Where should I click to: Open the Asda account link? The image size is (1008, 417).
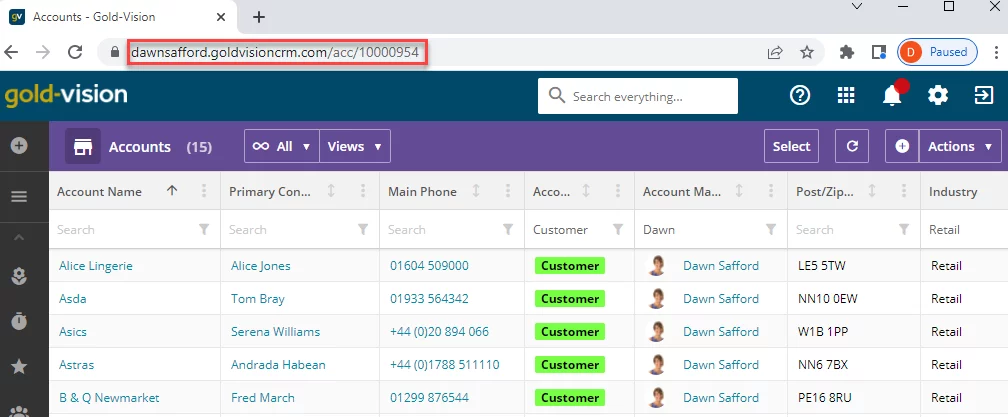tap(73, 299)
